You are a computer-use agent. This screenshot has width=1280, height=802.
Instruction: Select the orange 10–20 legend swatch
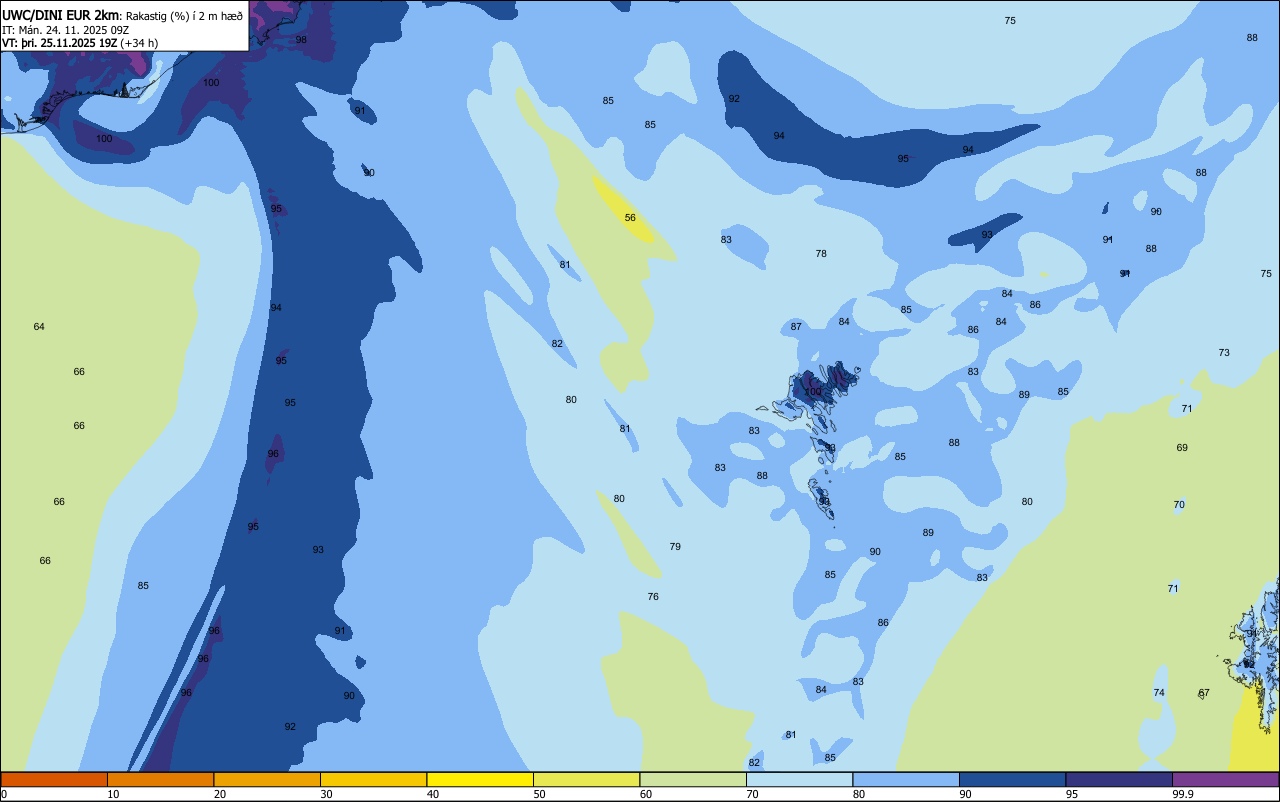click(x=160, y=779)
